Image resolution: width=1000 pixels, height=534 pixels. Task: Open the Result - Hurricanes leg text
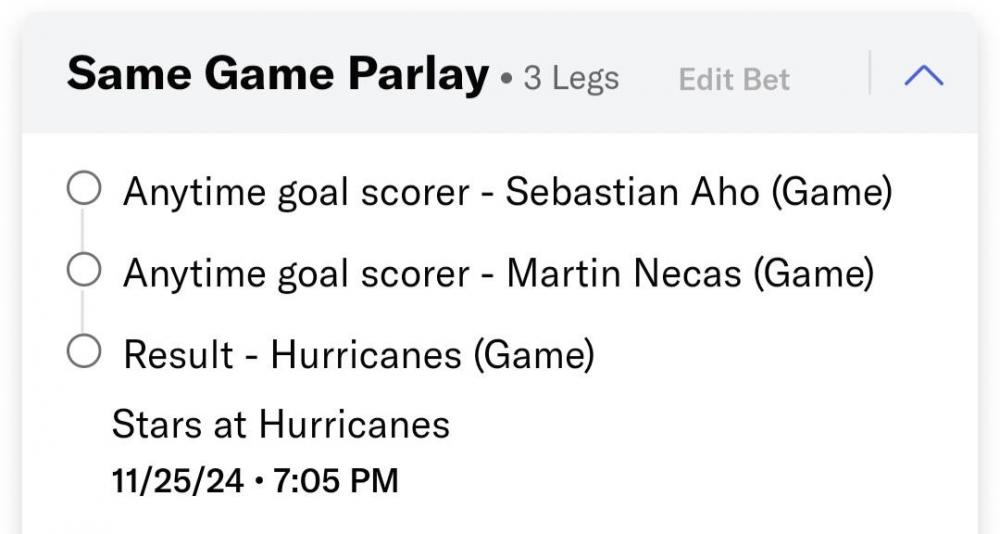click(358, 353)
